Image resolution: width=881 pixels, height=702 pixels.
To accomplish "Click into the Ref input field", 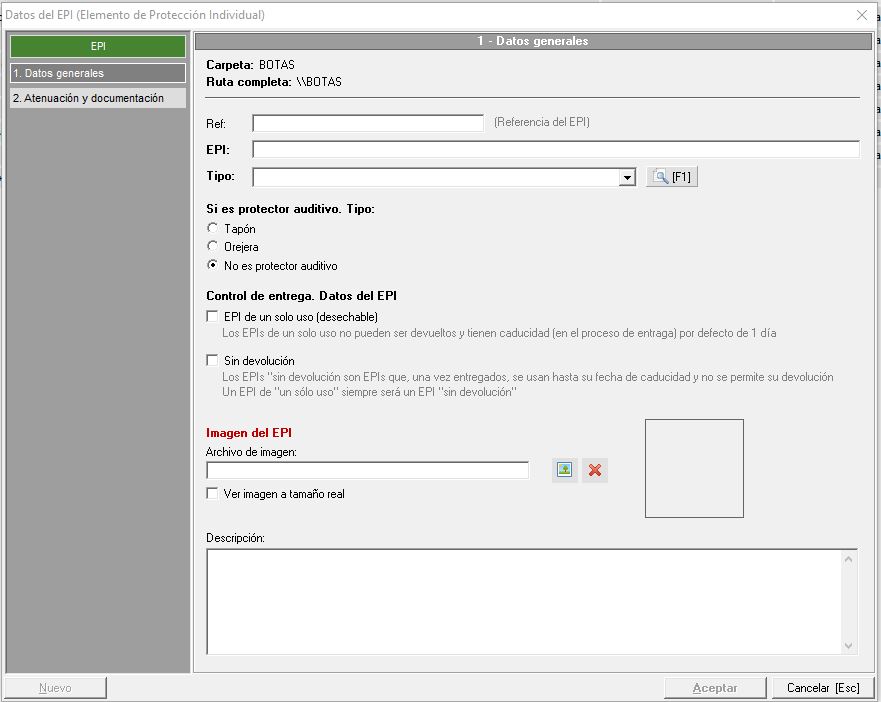I will click(x=368, y=123).
